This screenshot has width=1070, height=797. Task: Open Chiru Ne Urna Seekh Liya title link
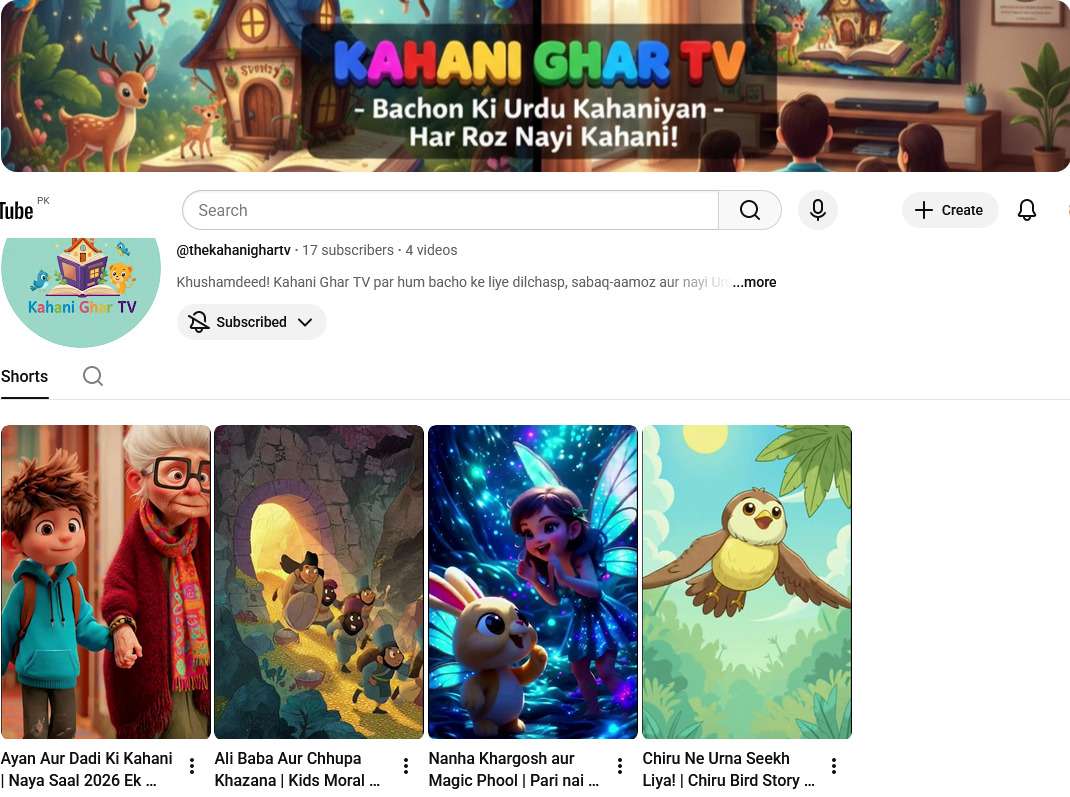728,769
